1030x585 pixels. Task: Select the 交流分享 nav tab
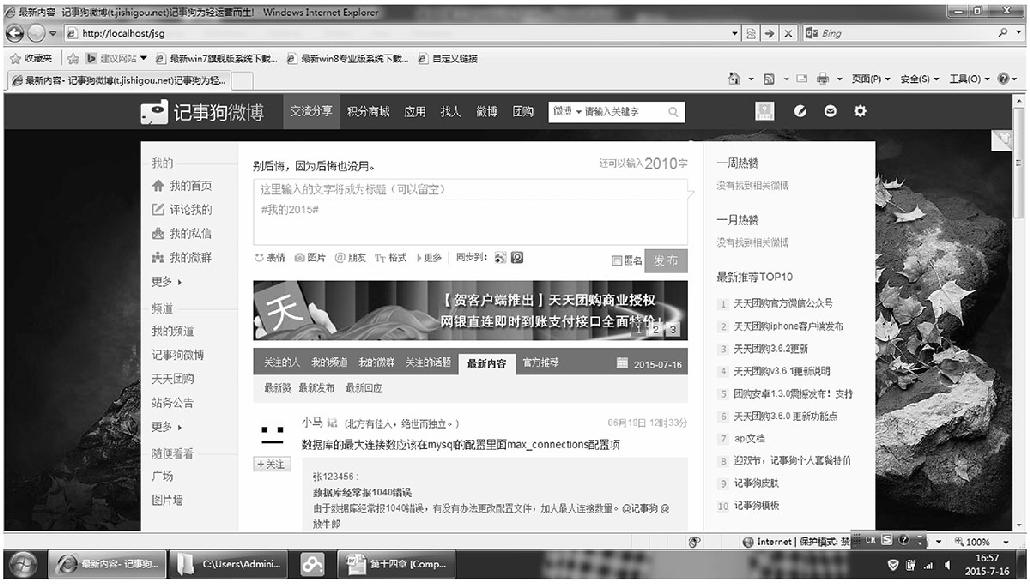click(x=311, y=111)
